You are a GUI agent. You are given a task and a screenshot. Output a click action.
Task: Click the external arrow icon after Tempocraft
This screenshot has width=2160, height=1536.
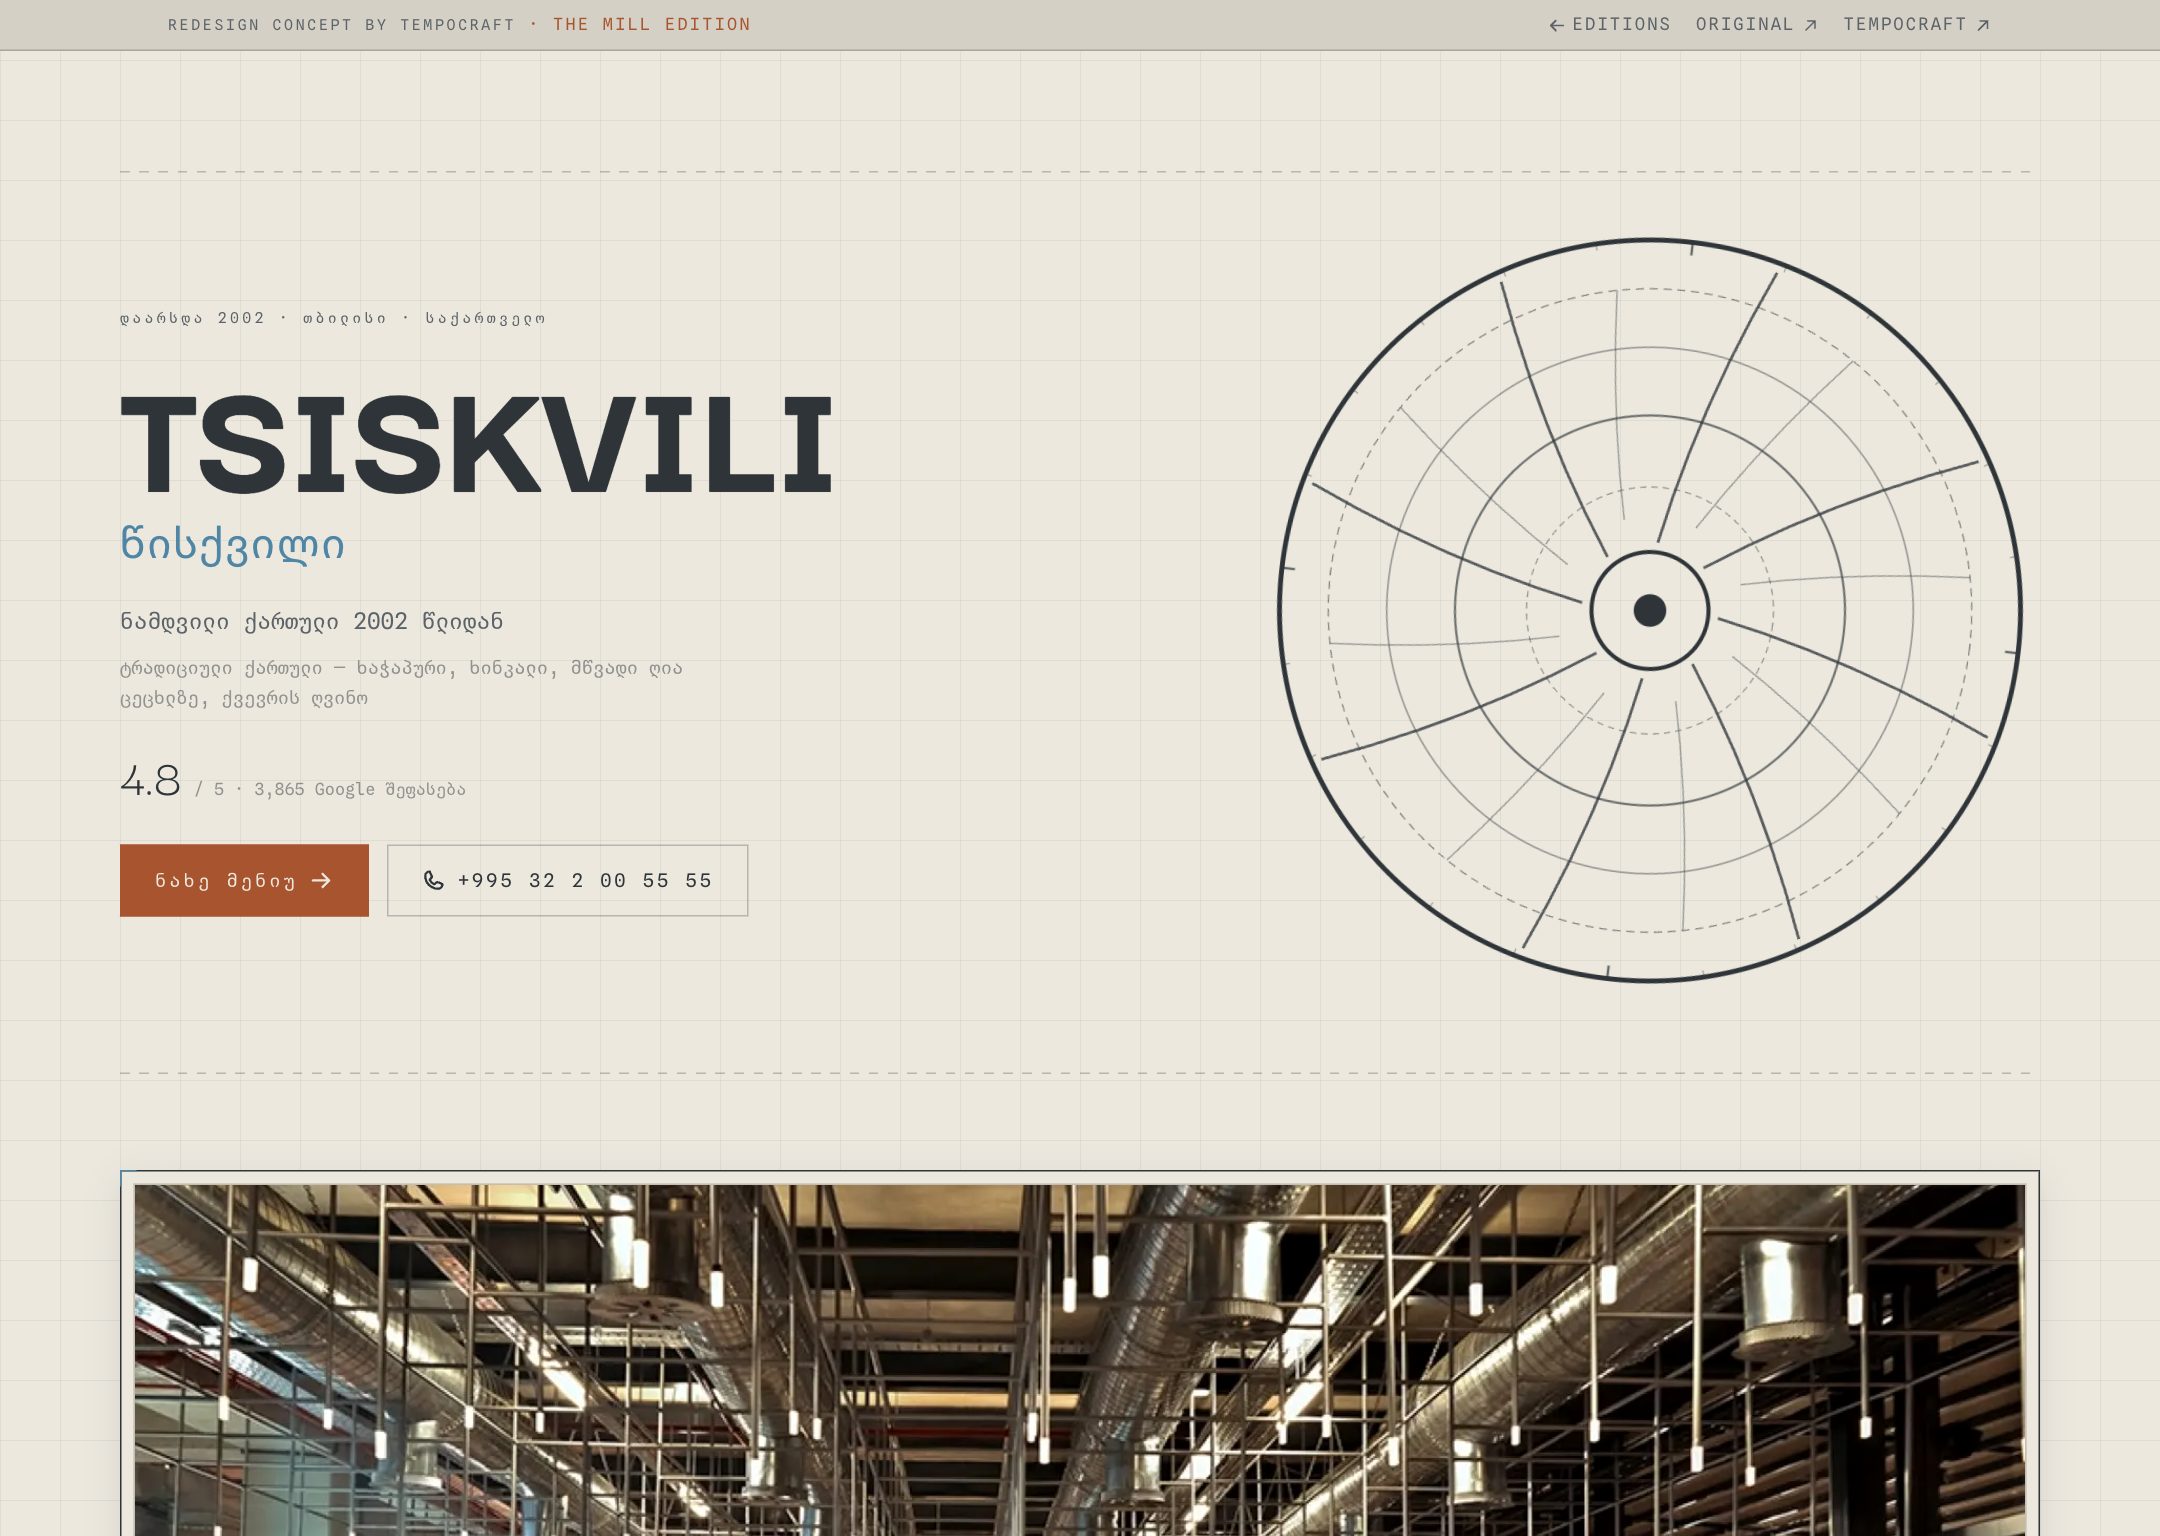click(1983, 25)
